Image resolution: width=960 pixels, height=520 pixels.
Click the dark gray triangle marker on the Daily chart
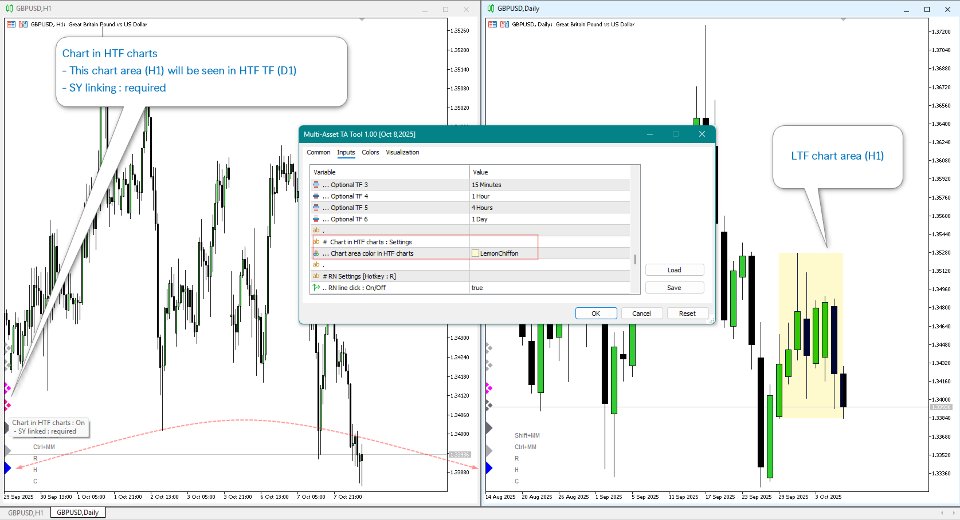point(489,428)
